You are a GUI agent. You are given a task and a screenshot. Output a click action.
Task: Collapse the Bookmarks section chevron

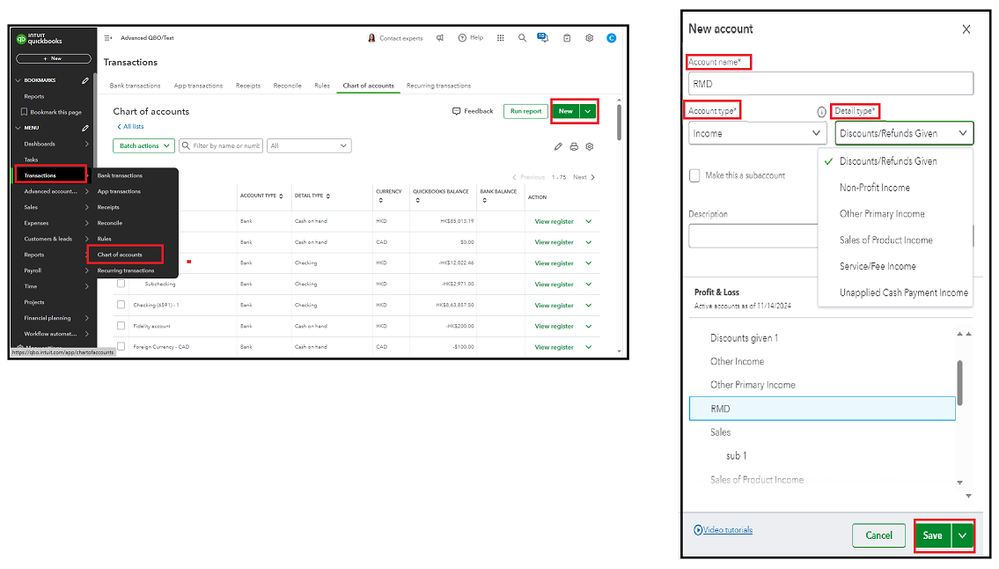[18, 81]
